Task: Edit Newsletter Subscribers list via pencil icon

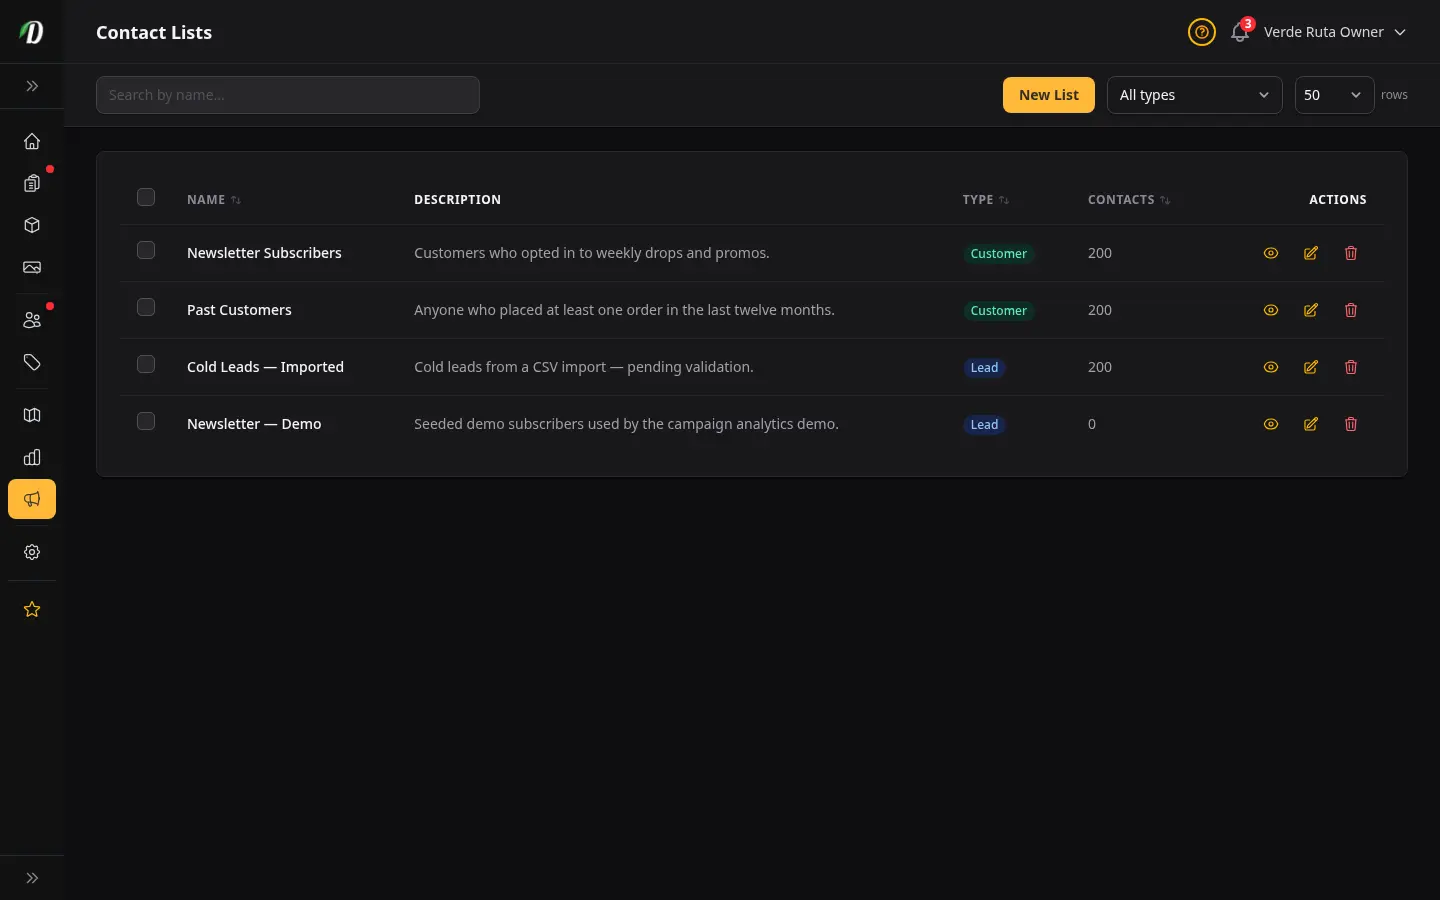Action: tap(1311, 253)
